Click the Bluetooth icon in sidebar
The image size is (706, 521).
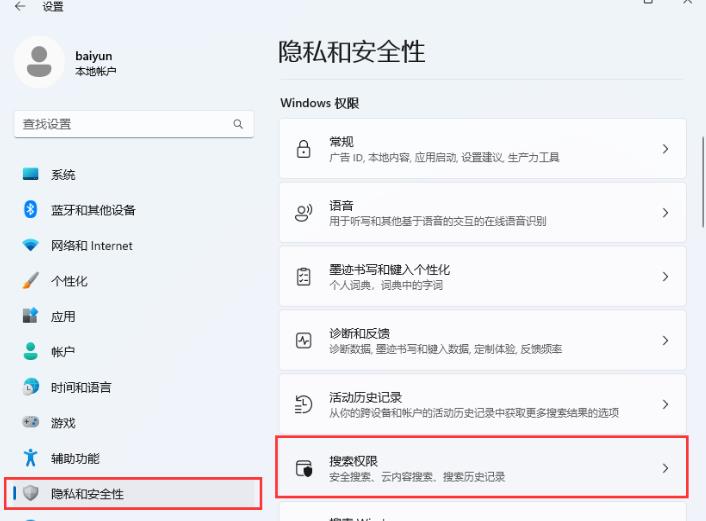31,209
